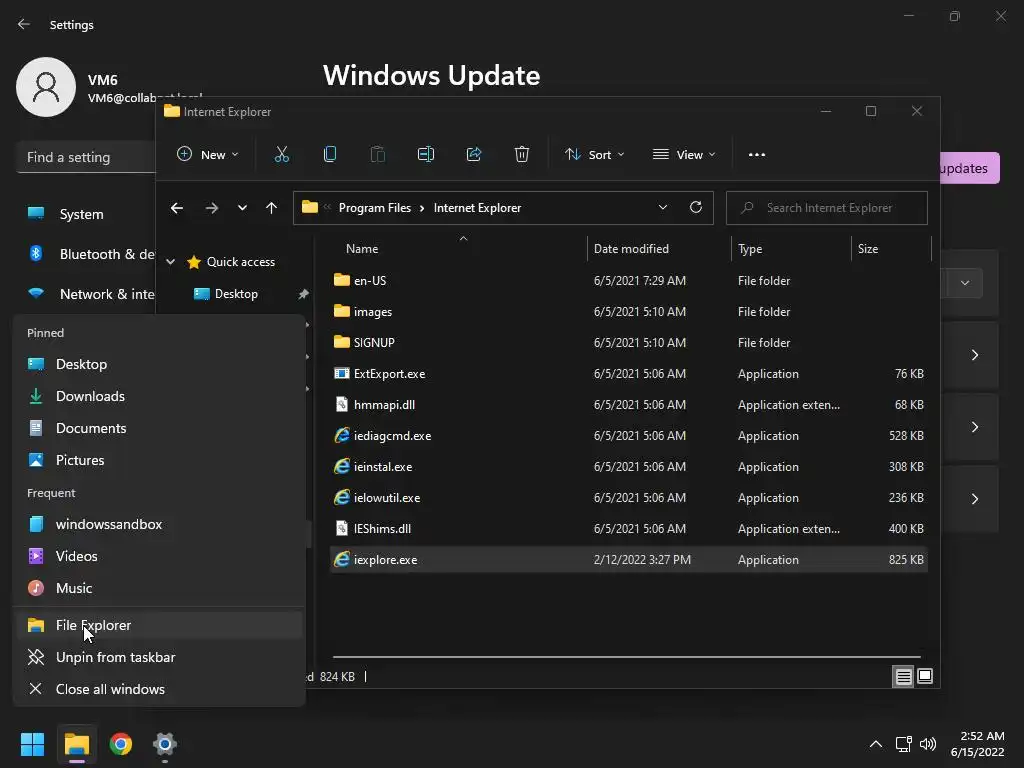Open Music from Frequent list
Viewport: 1024px width, 768px height.
point(159,588)
